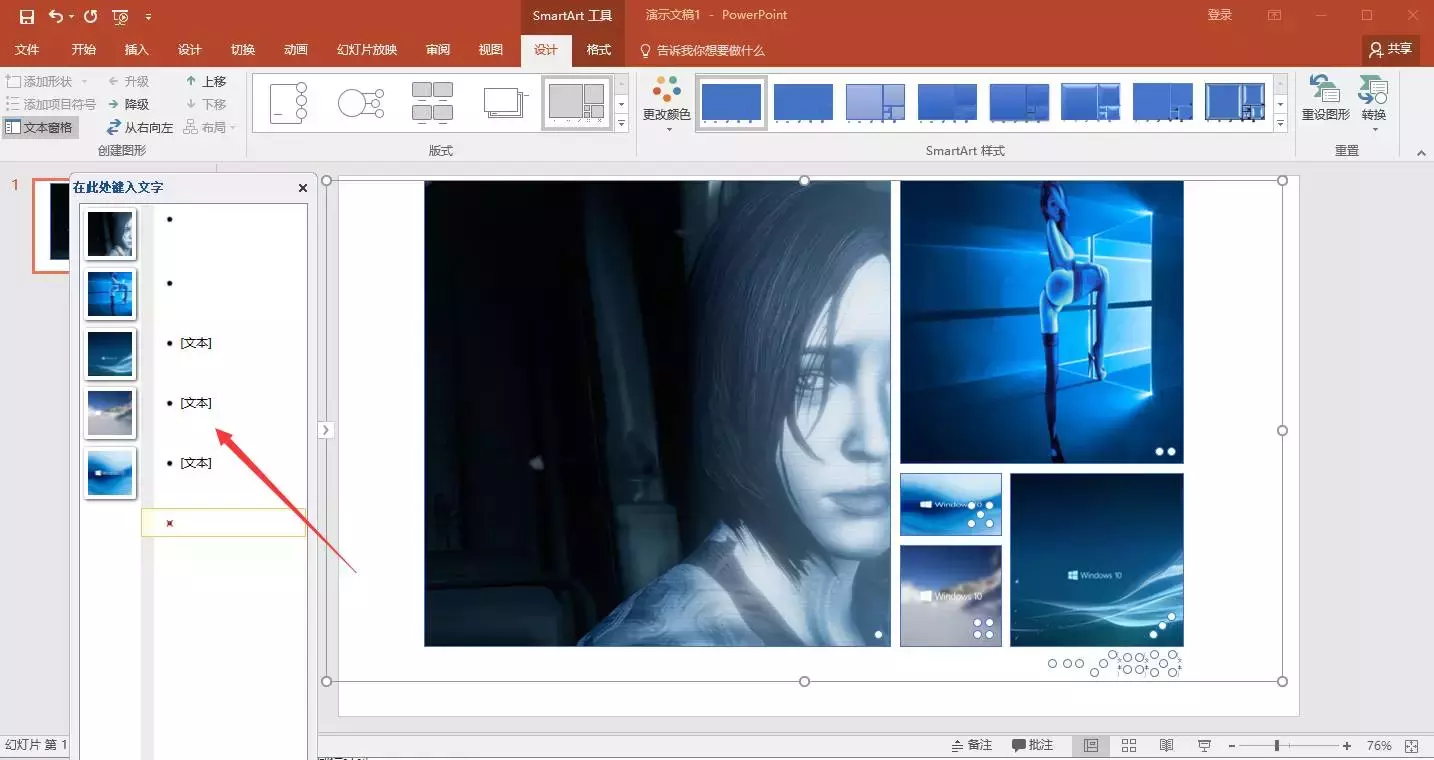Click the fourth picture thumbnail in text pane

point(110,414)
